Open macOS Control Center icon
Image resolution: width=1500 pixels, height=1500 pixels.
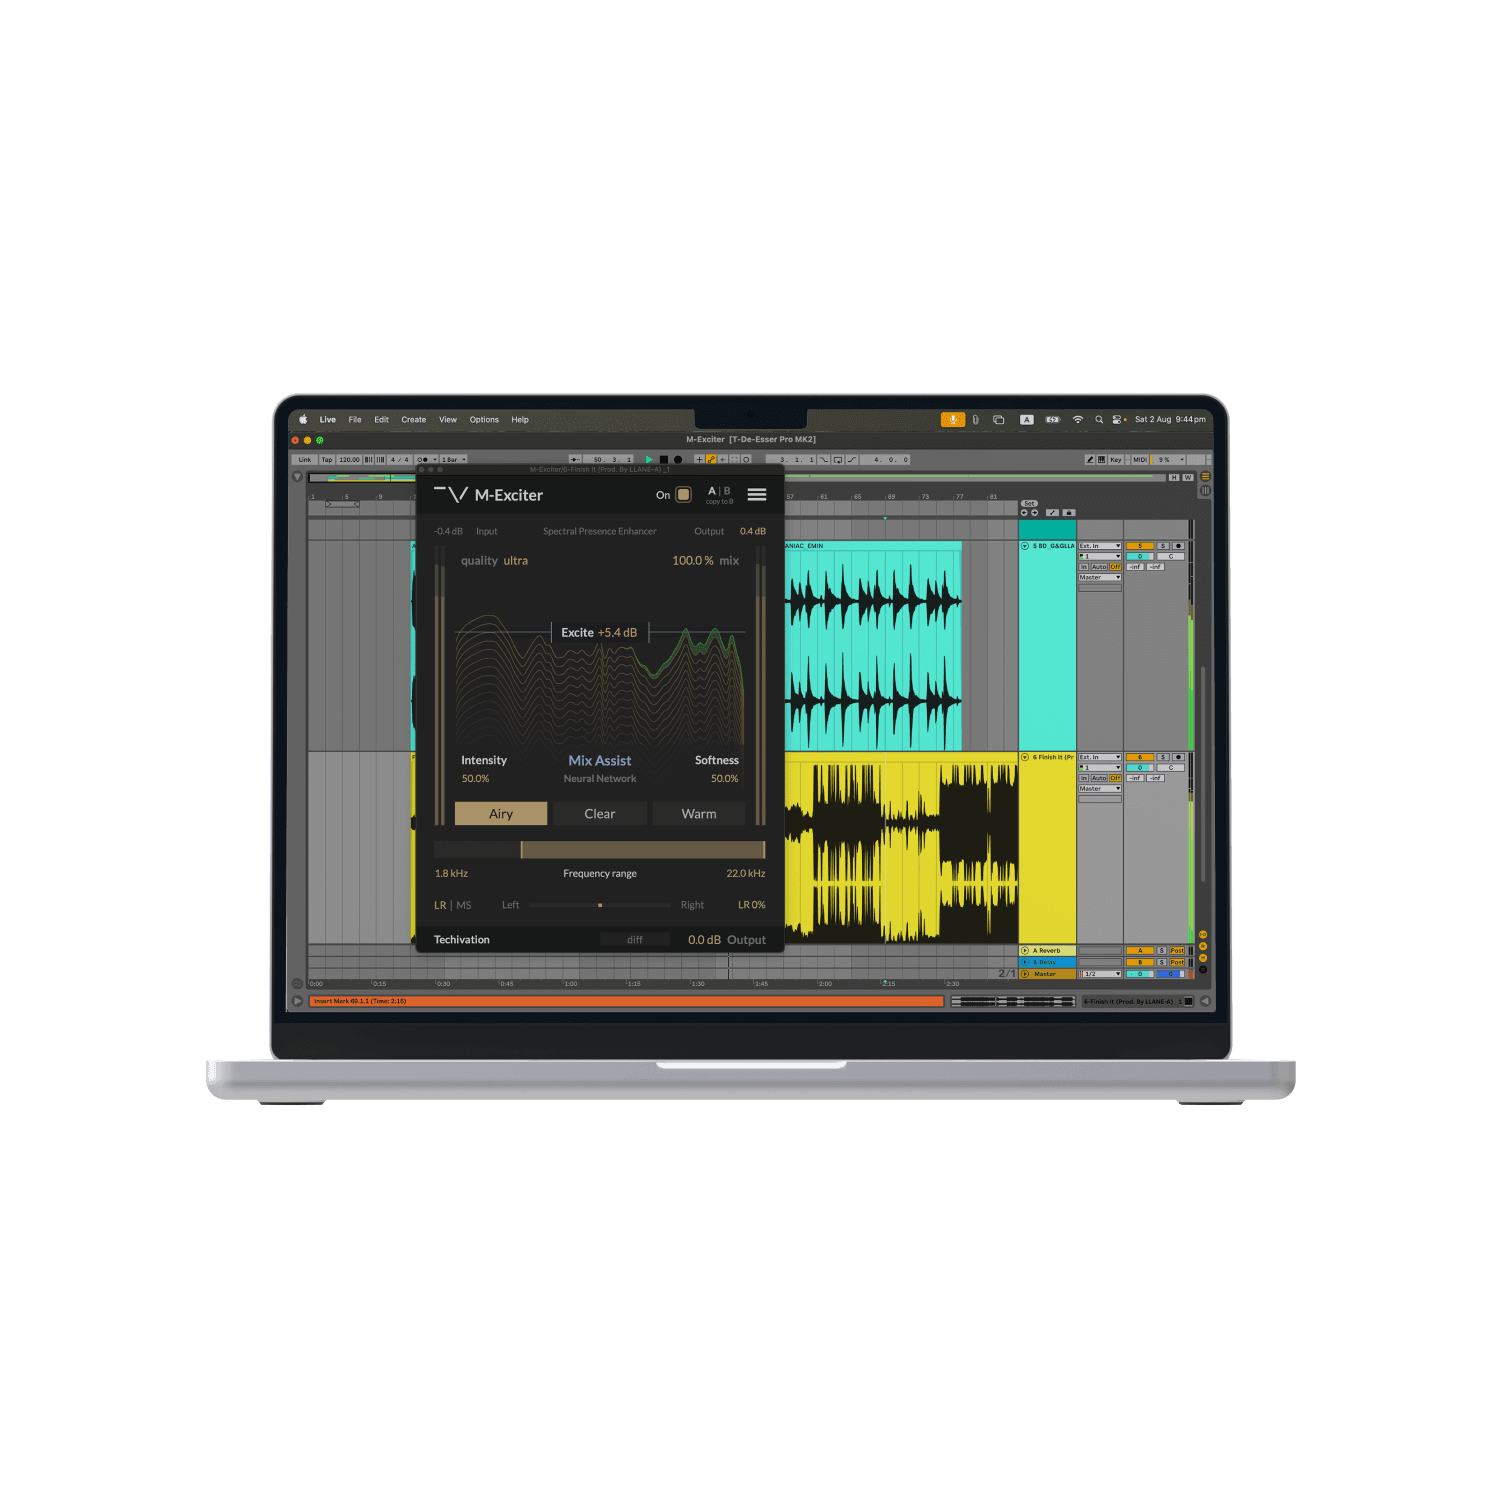[x=1118, y=420]
